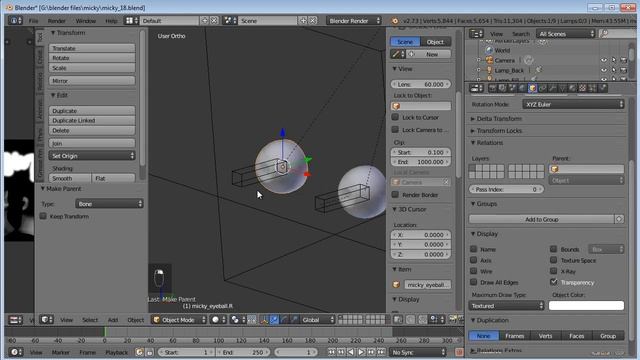640x360 pixels.
Task: Enable the Name display checkbox
Action: pyautogui.click(x=473, y=249)
